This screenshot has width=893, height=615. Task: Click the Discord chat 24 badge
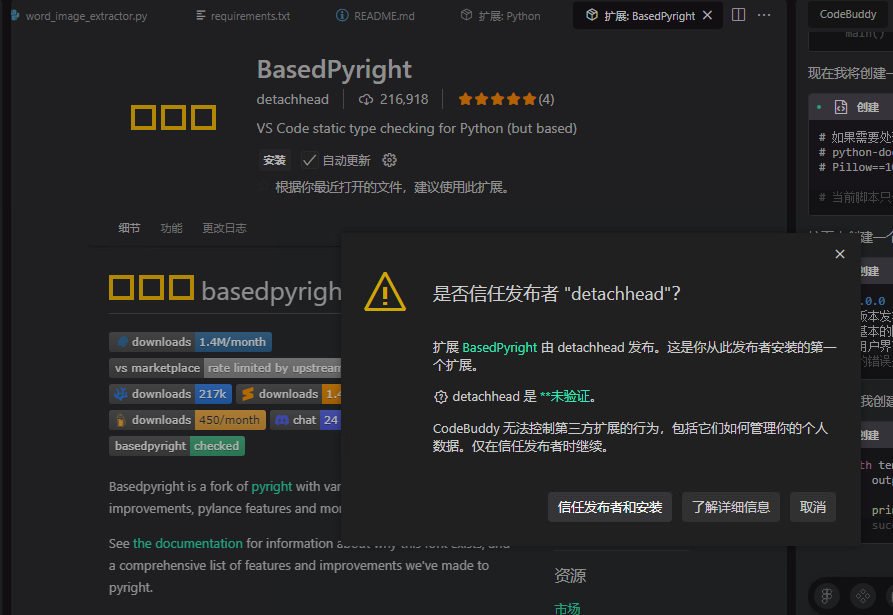point(305,420)
